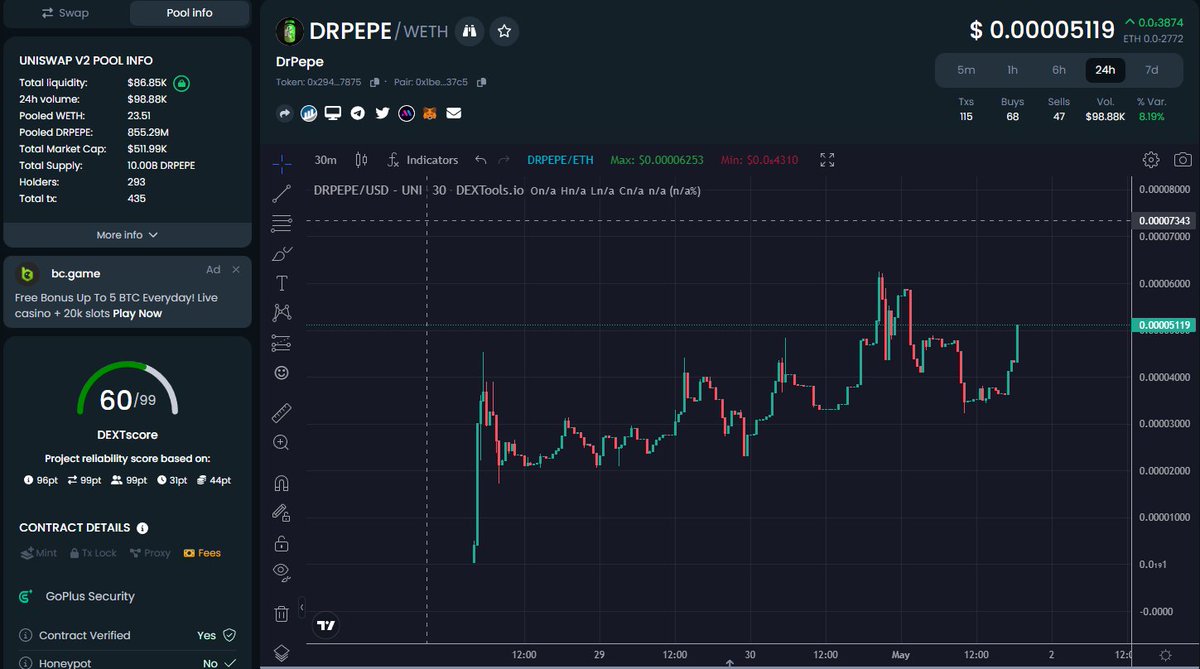Screen dimensions: 1200x669
Task: Copy the pair address 0x1be...37c5
Action: (482, 82)
